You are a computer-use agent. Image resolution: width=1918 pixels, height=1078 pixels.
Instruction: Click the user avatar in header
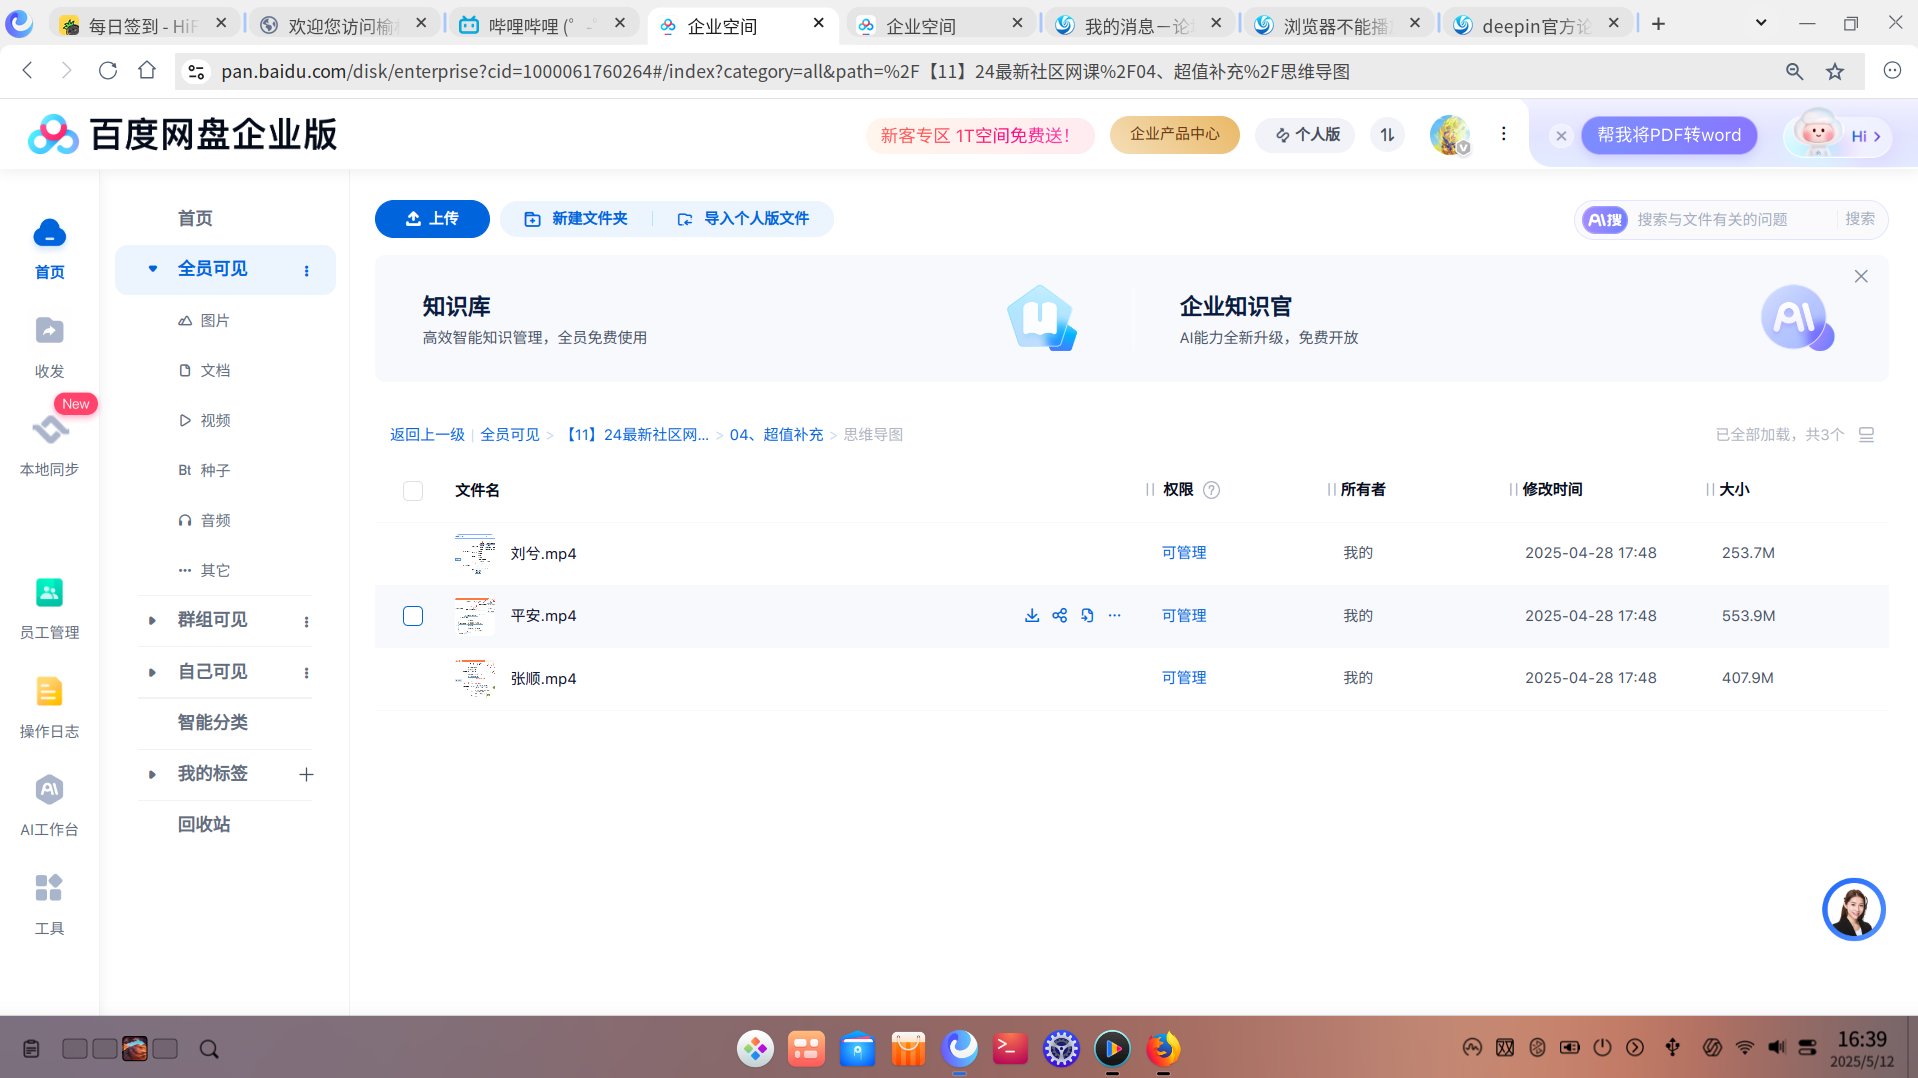(1449, 135)
